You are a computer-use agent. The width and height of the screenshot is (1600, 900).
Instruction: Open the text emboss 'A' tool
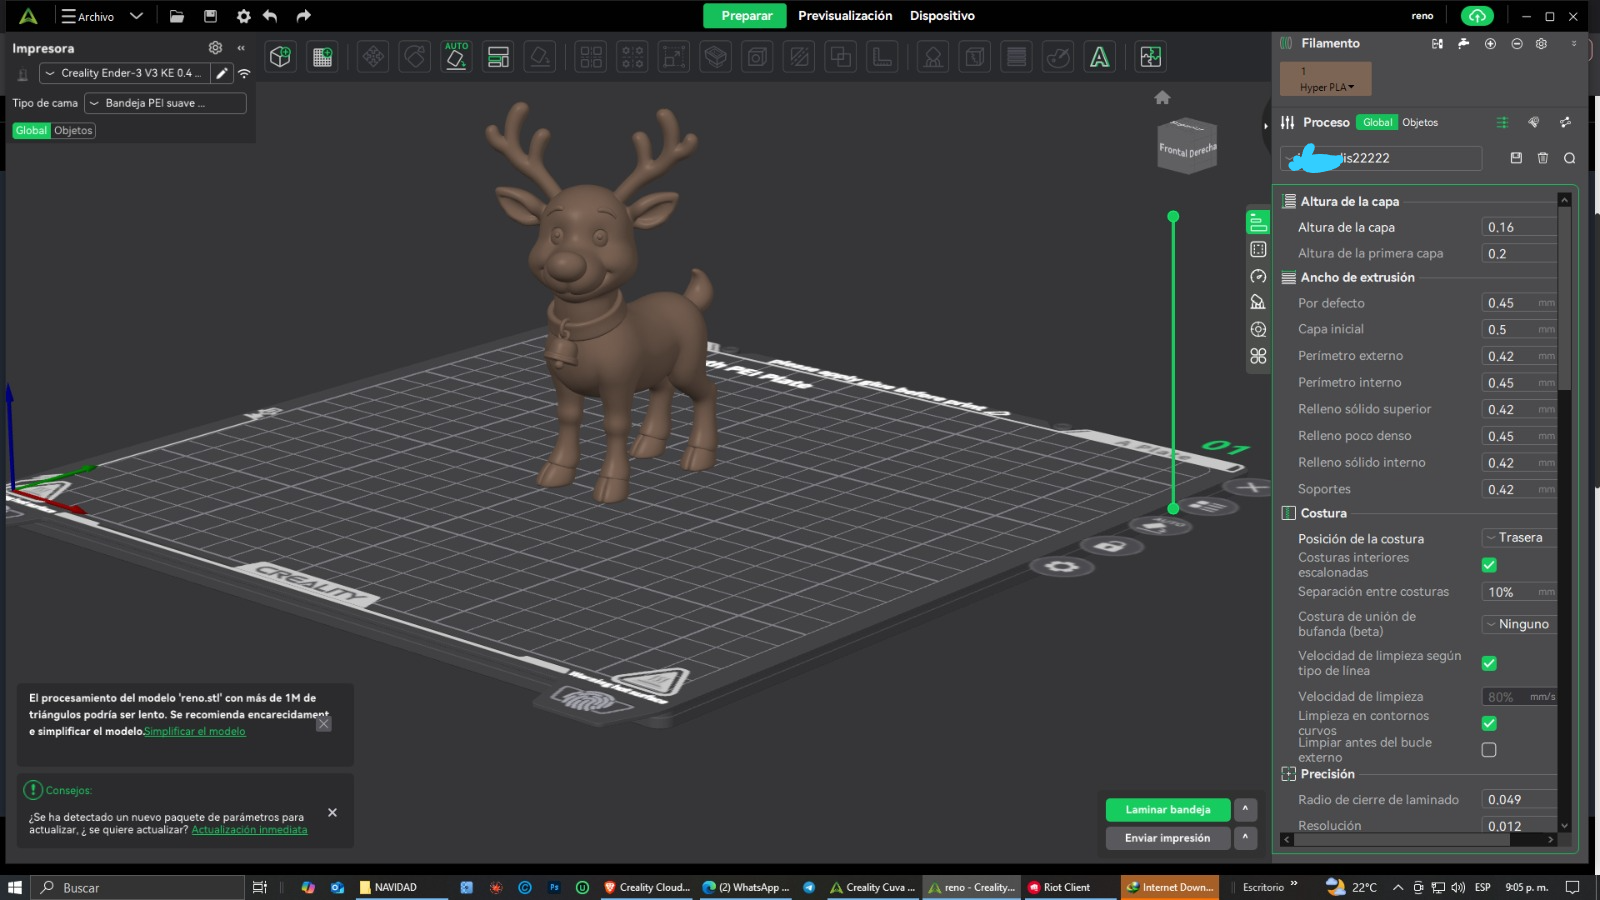pos(1099,57)
